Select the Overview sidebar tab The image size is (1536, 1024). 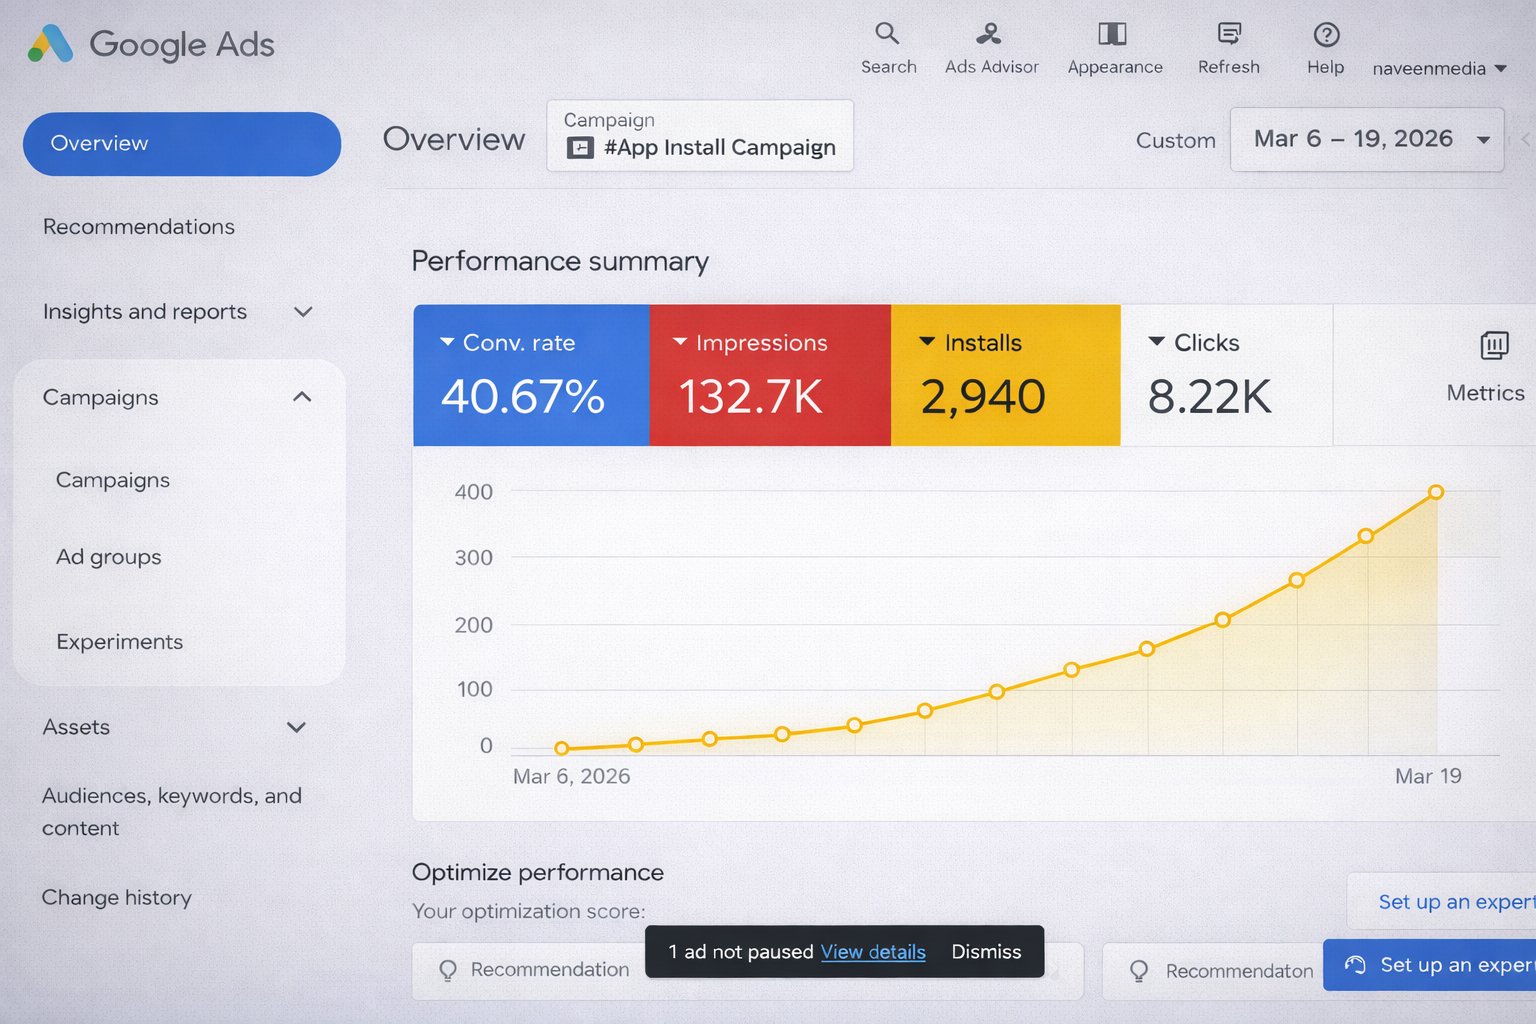point(182,144)
